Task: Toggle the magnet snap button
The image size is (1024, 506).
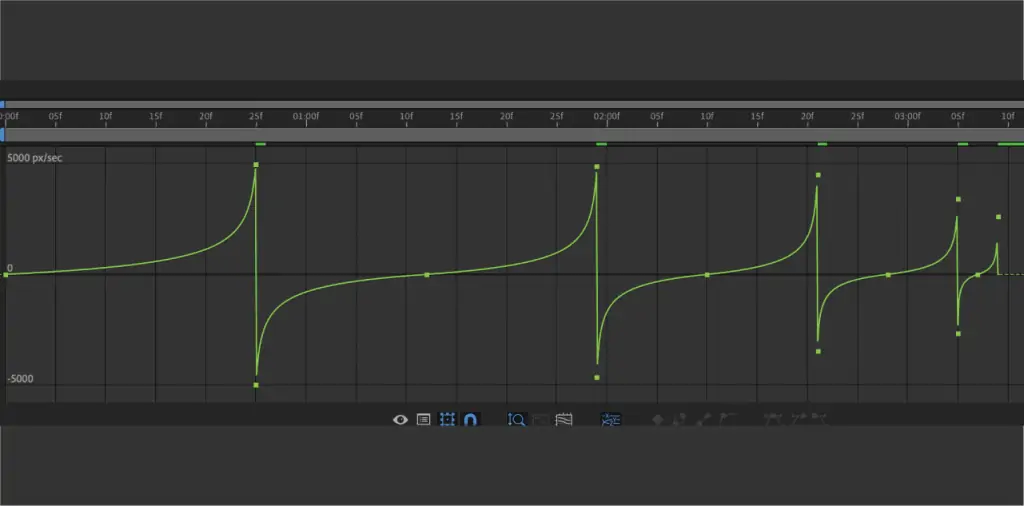Action: click(x=471, y=420)
